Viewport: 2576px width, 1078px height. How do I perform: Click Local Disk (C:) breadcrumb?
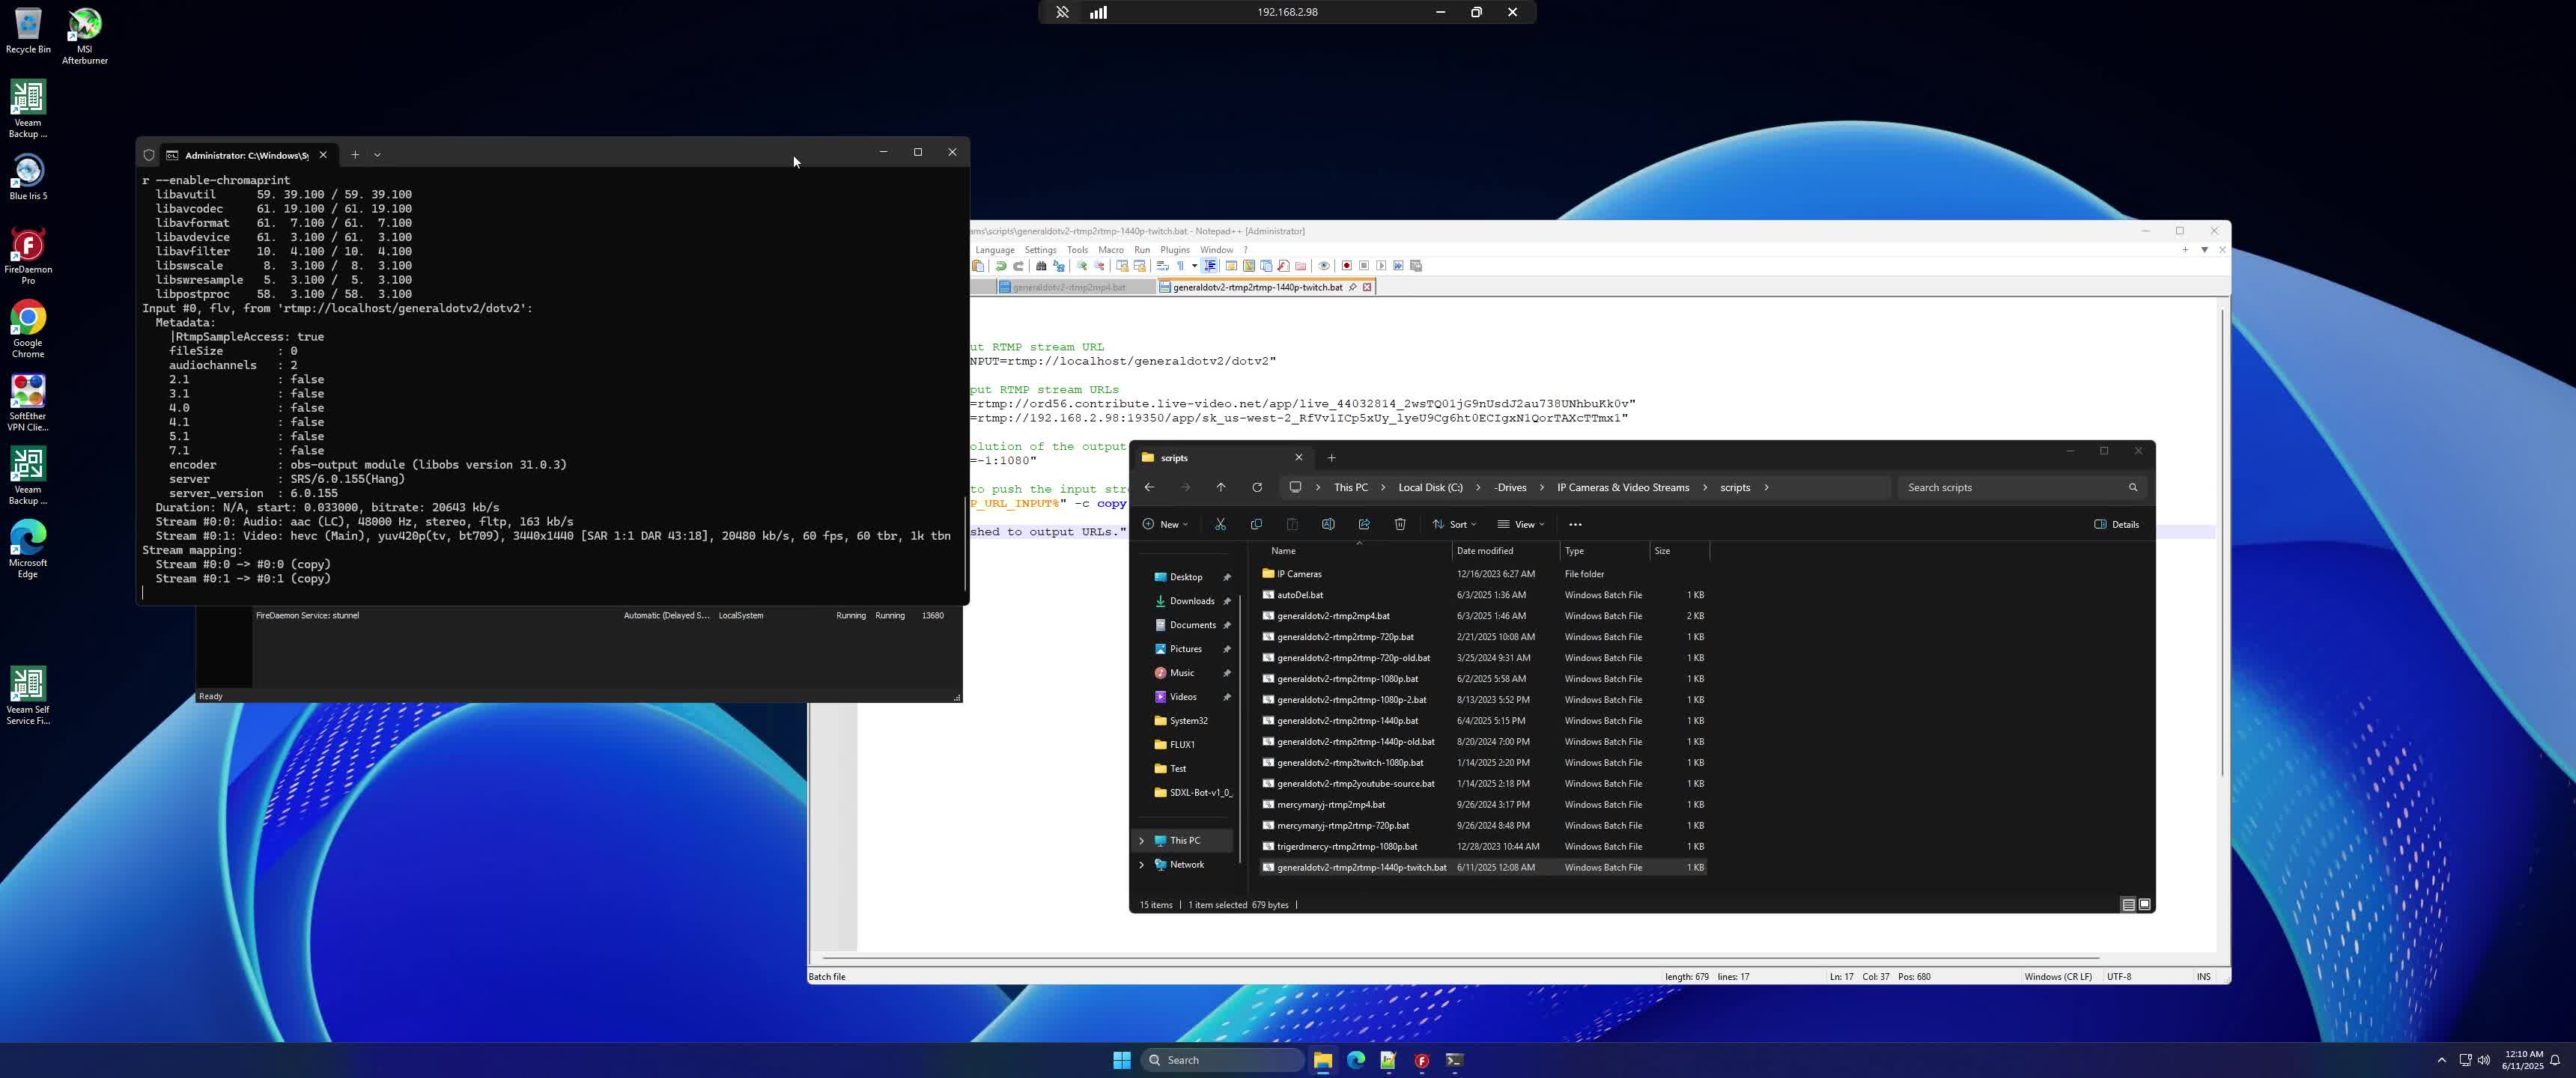pyautogui.click(x=1430, y=488)
